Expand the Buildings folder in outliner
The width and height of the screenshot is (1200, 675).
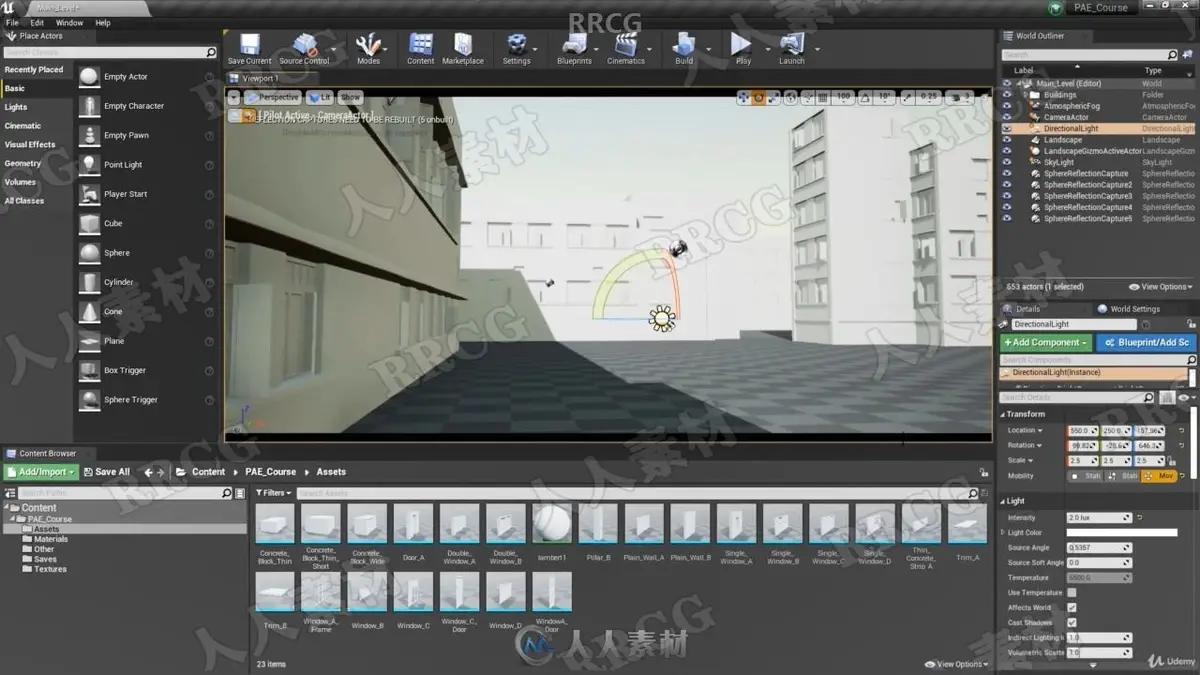click(x=1023, y=95)
